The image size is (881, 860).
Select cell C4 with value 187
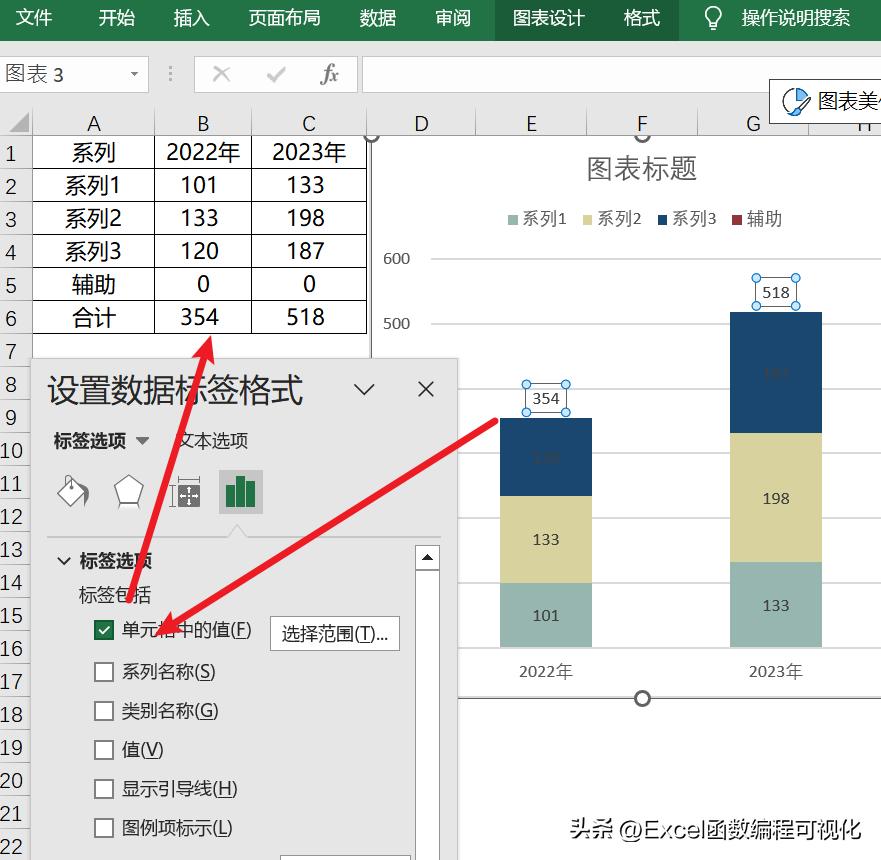pos(308,251)
